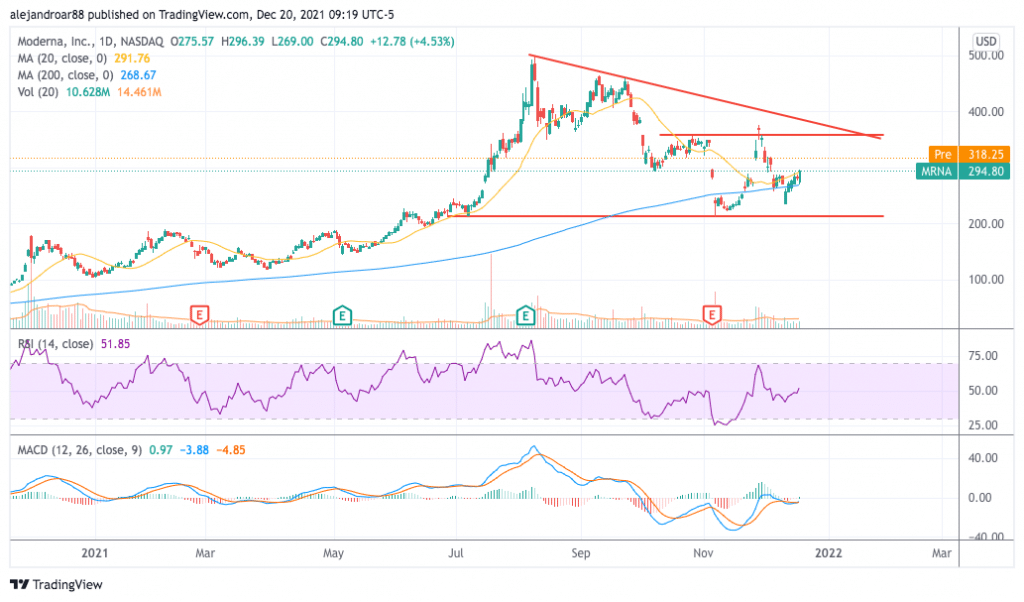Click the 20 MA value 291.76
Viewport: 1024px width, 602px height.
132,58
